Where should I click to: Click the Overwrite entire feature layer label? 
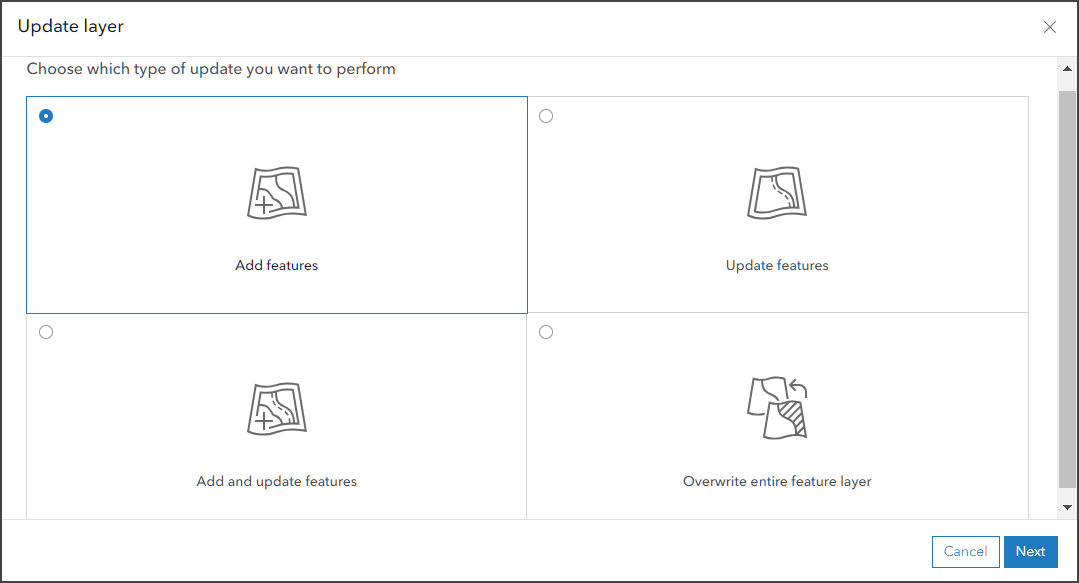[x=777, y=482]
